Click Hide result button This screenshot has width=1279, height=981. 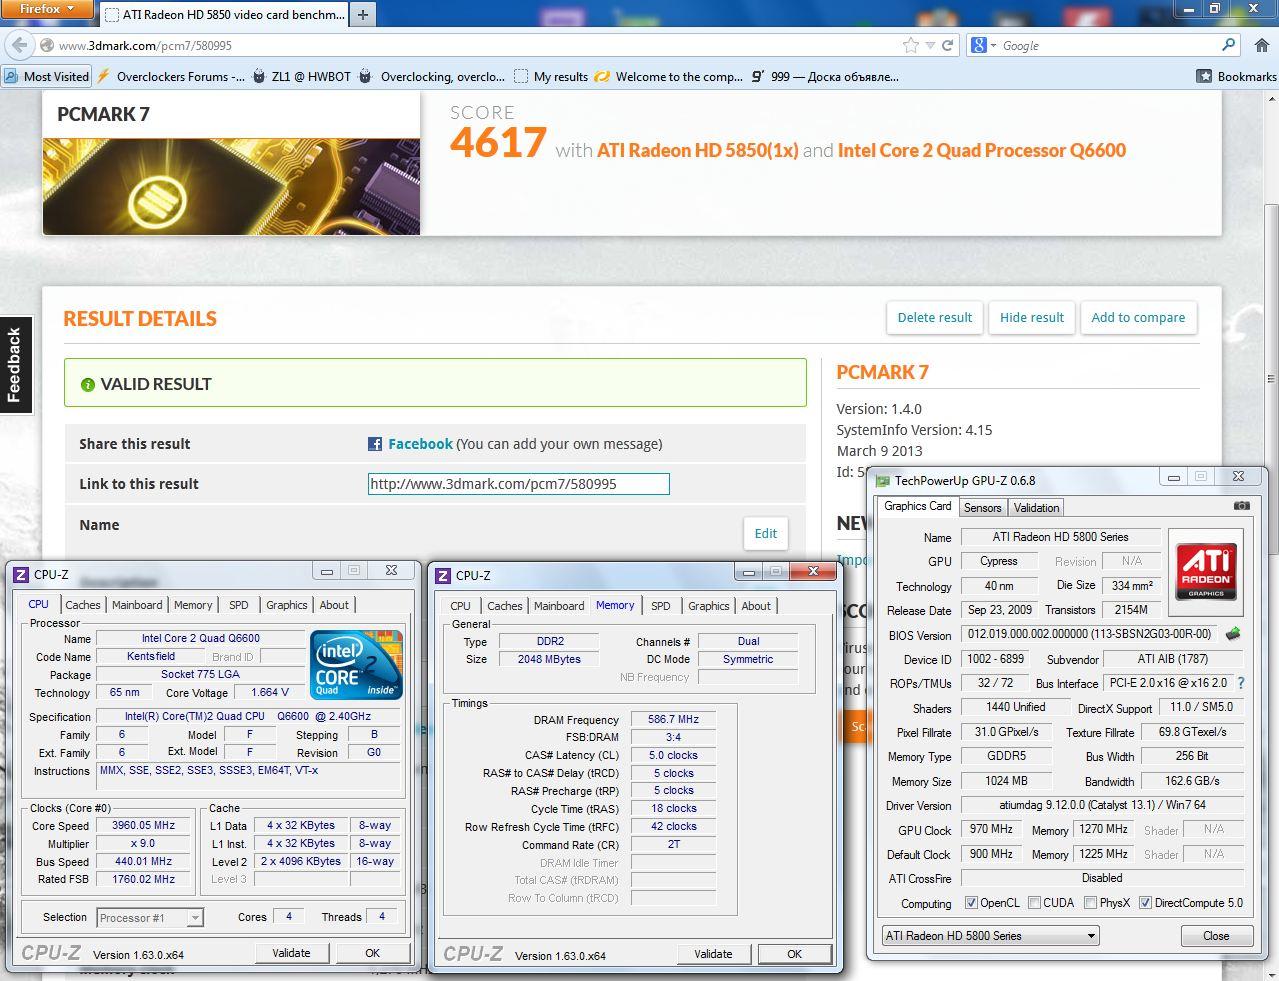pyautogui.click(x=1032, y=317)
